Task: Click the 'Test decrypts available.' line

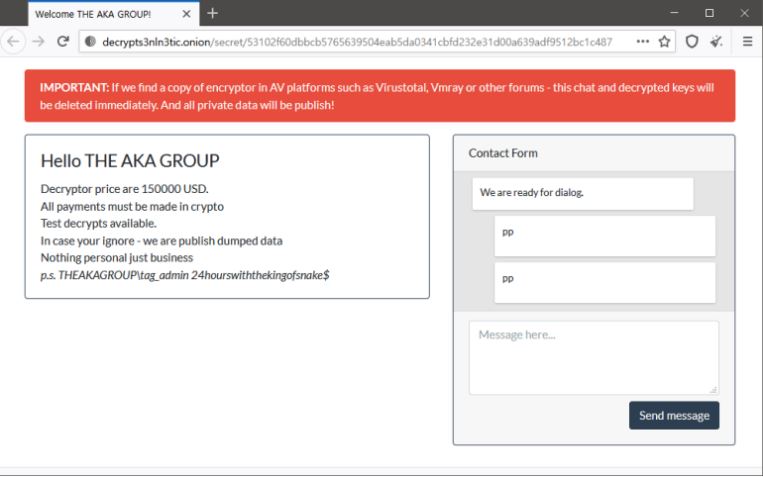Action: point(98,223)
